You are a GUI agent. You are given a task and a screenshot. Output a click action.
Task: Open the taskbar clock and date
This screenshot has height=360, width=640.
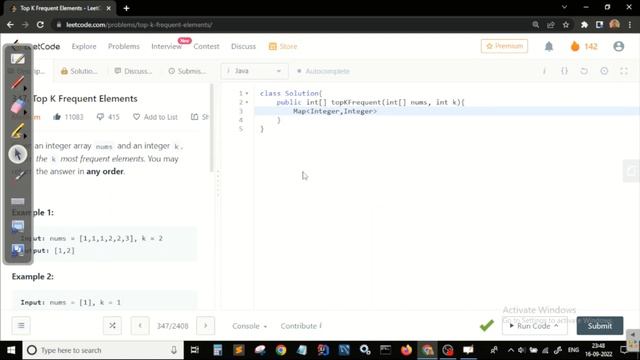click(x=599, y=350)
